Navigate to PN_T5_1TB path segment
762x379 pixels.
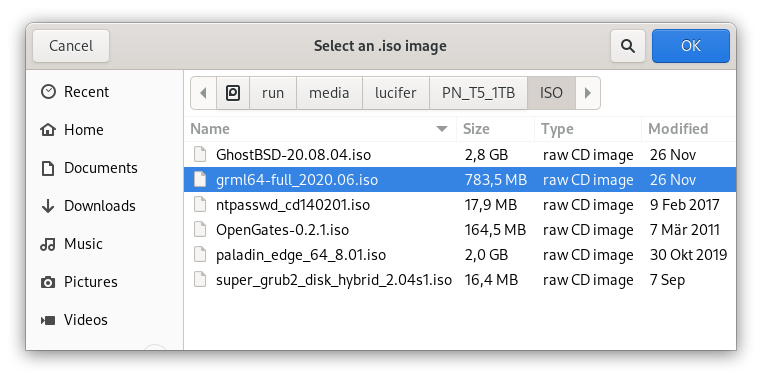click(x=478, y=93)
